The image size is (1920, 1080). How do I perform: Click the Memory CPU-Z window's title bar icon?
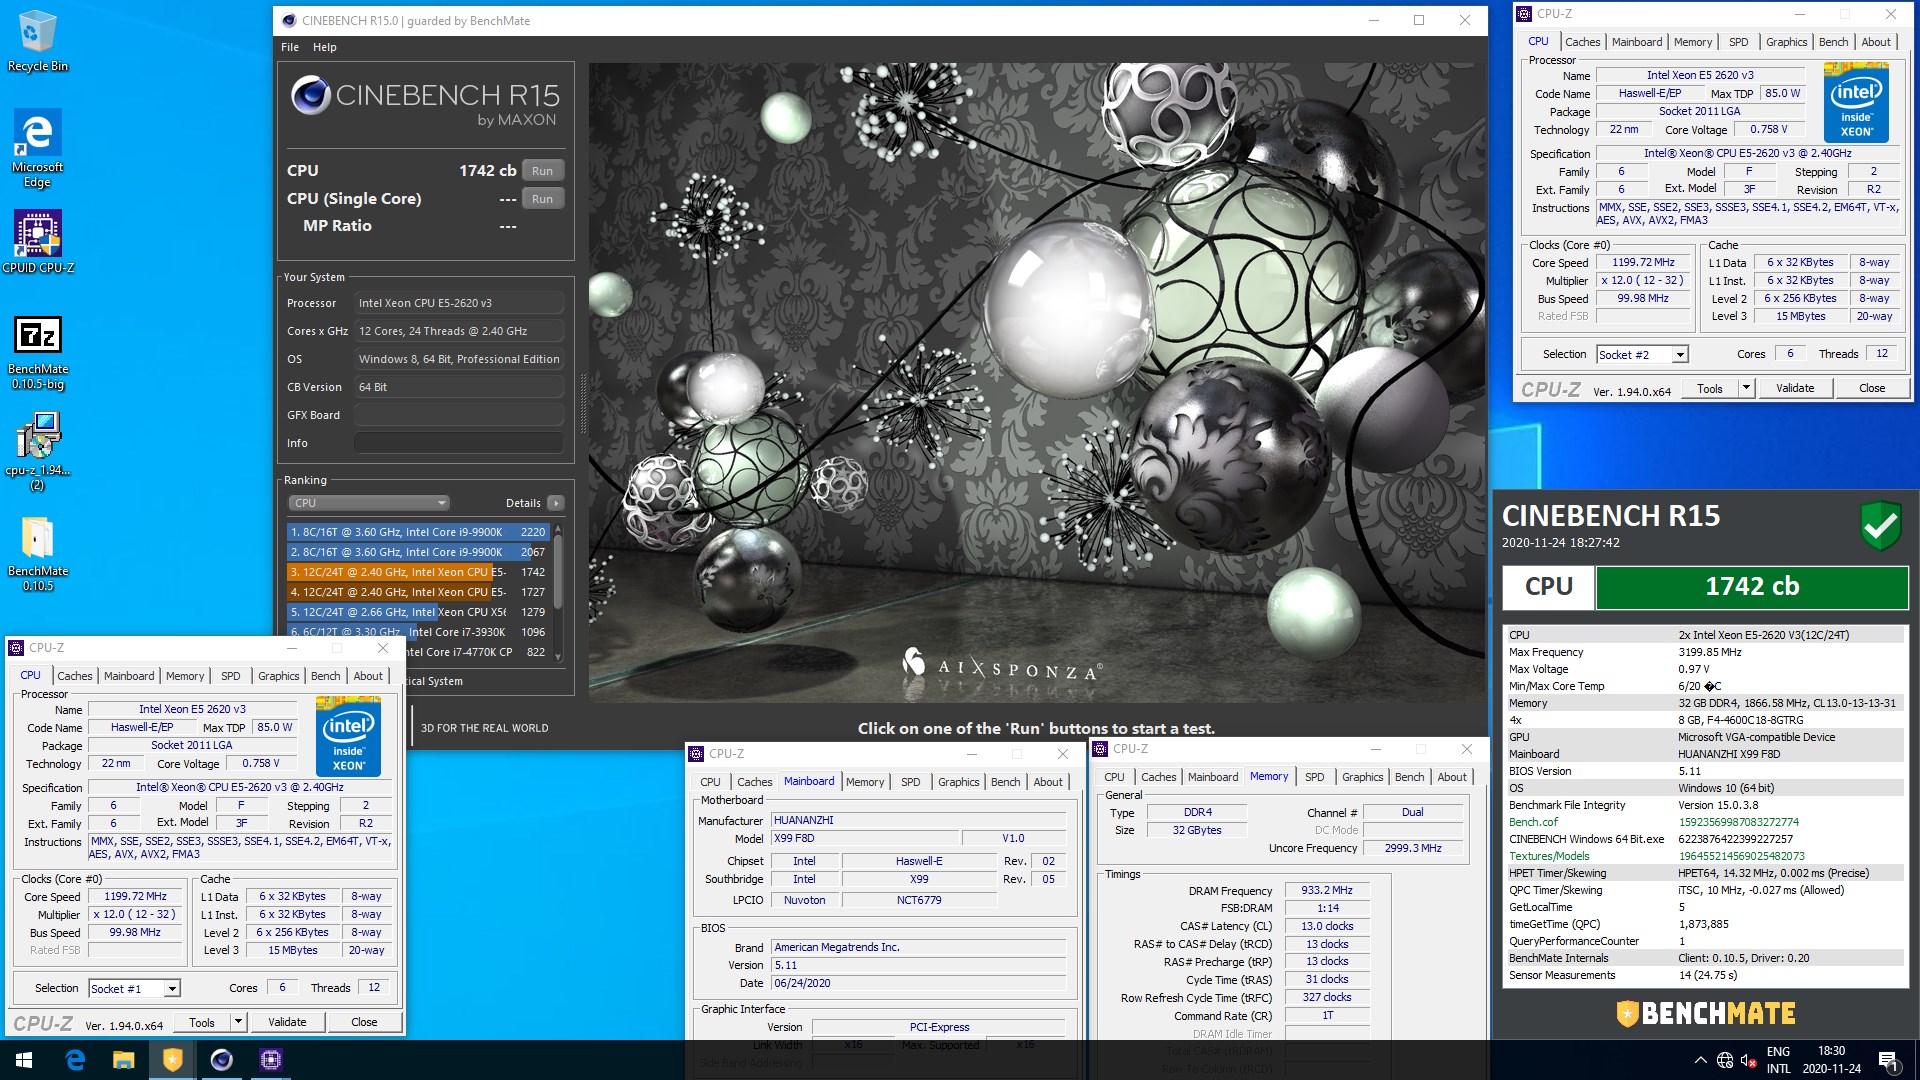1101,749
